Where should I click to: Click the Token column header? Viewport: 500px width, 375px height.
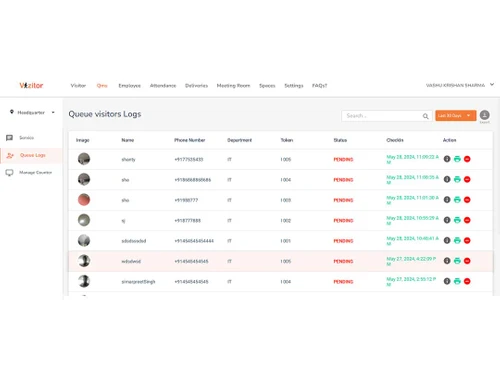point(287,140)
